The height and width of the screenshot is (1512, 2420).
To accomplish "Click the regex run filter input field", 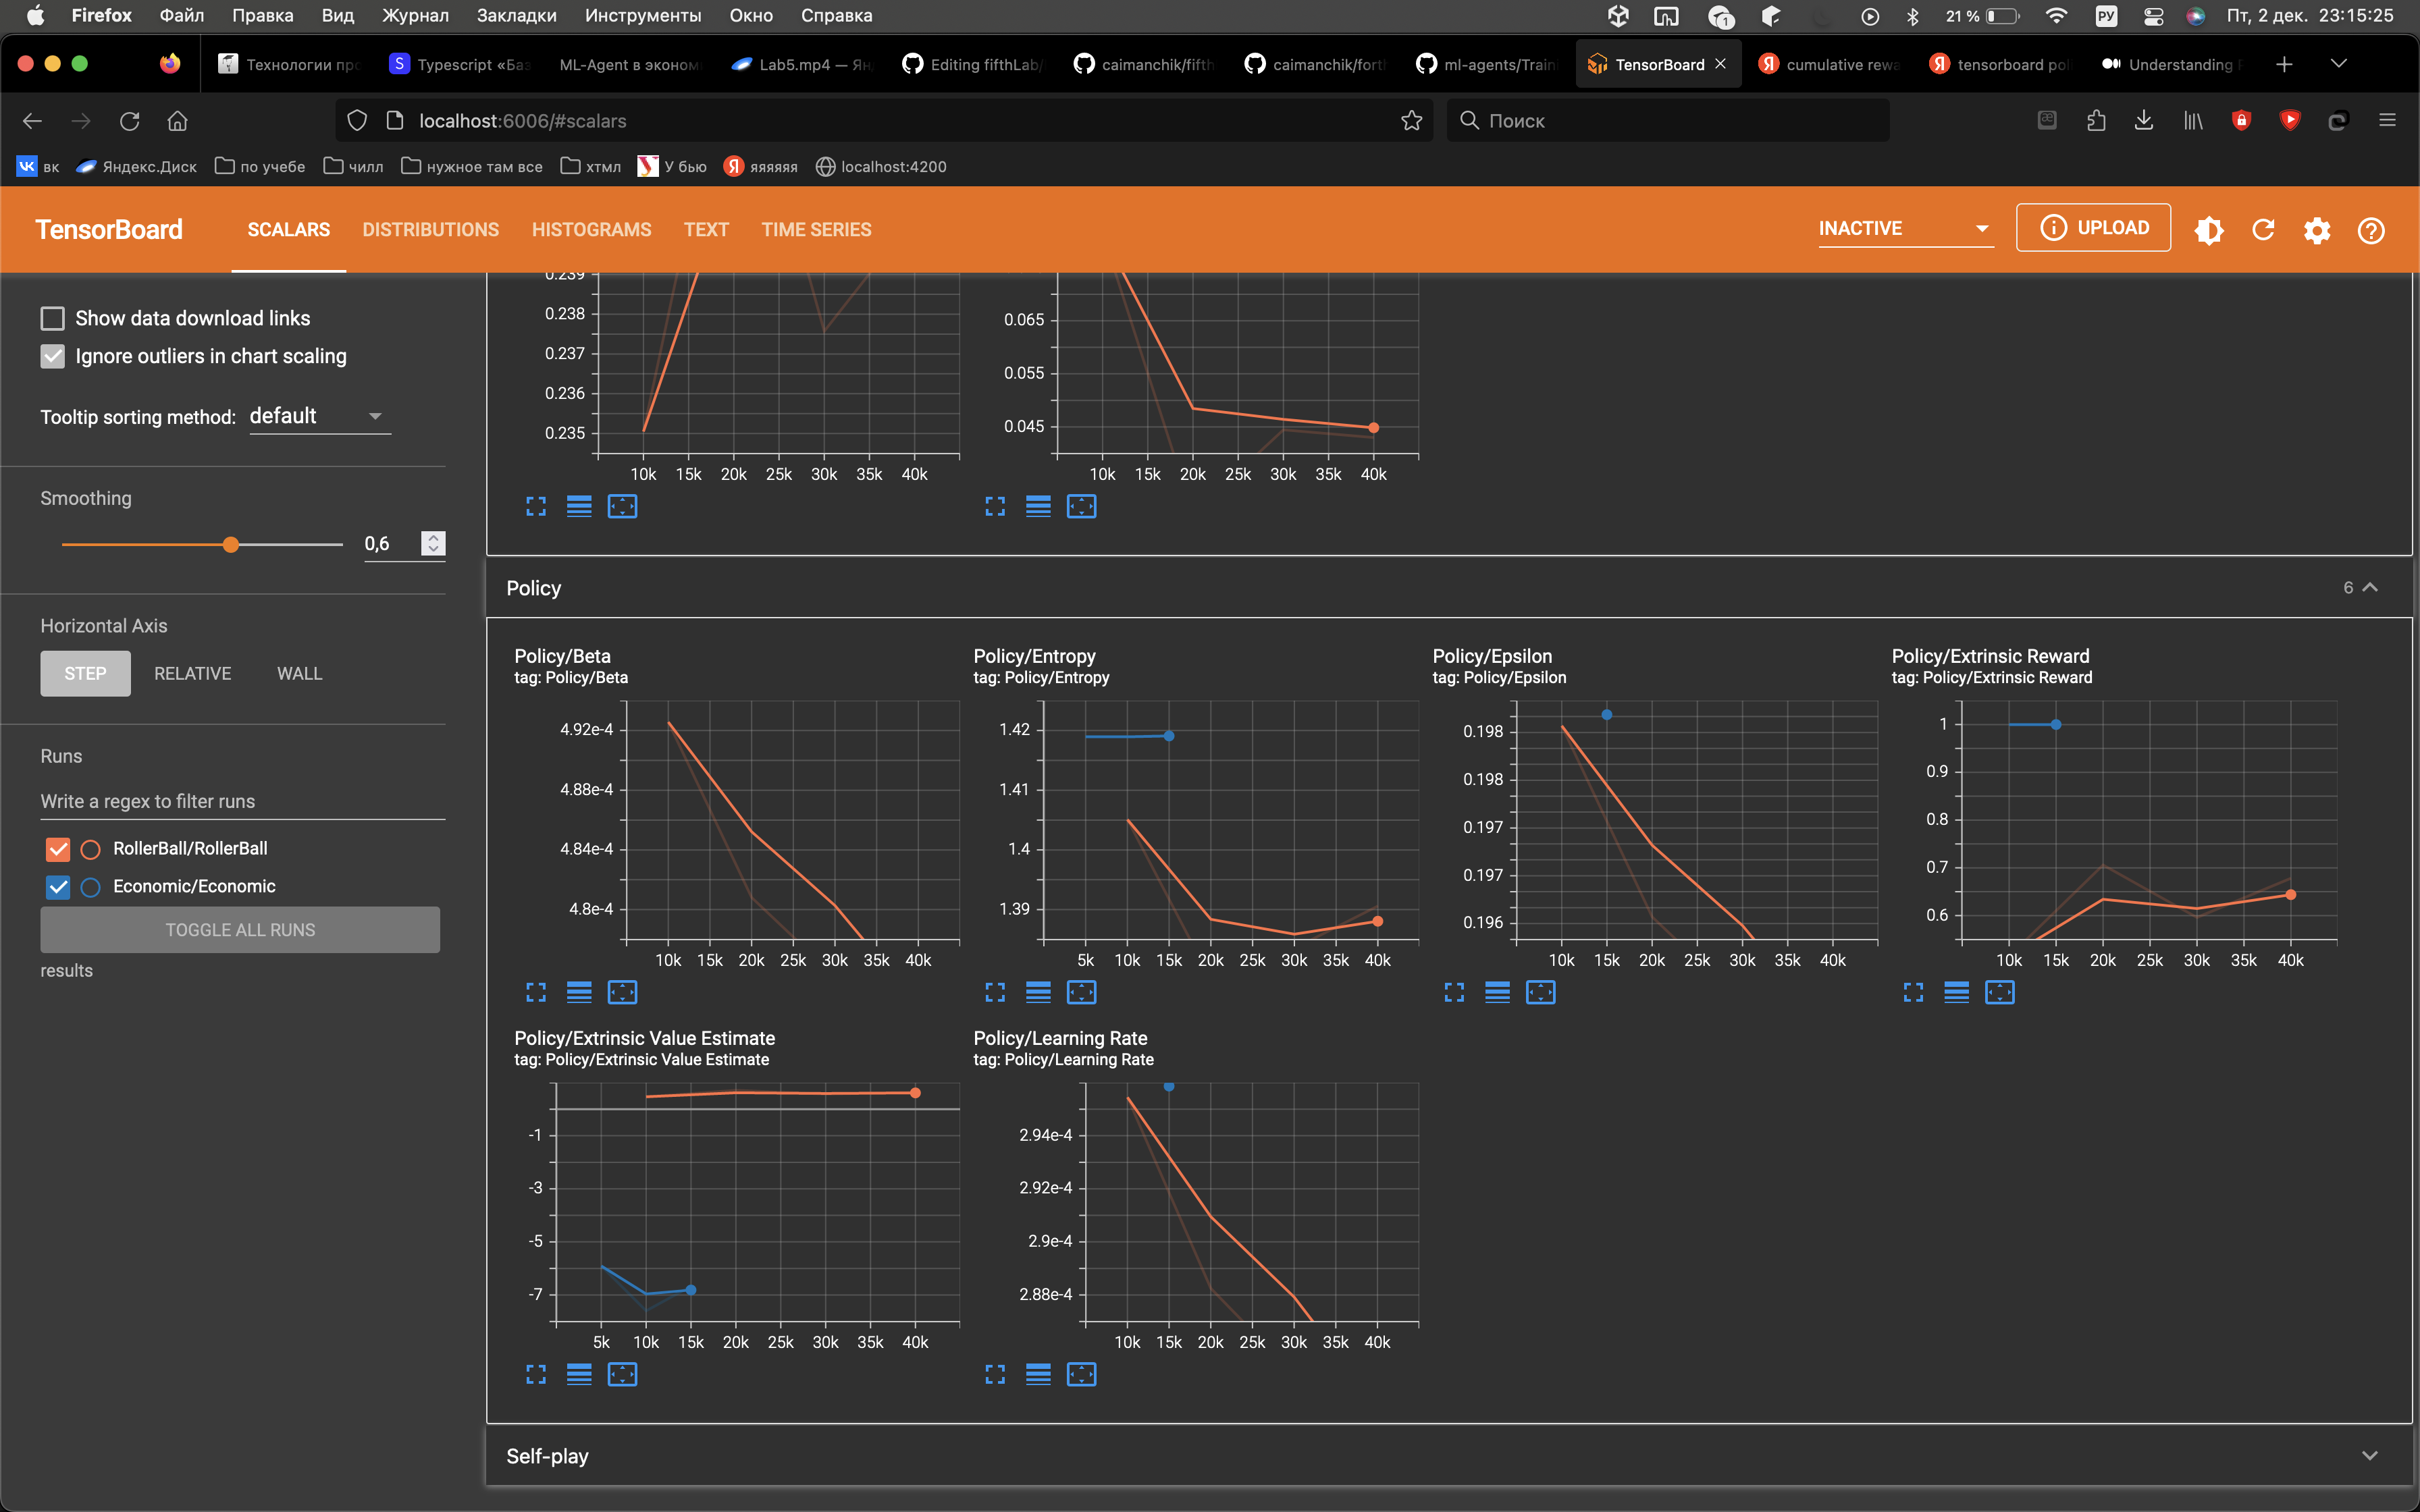I will (240, 801).
